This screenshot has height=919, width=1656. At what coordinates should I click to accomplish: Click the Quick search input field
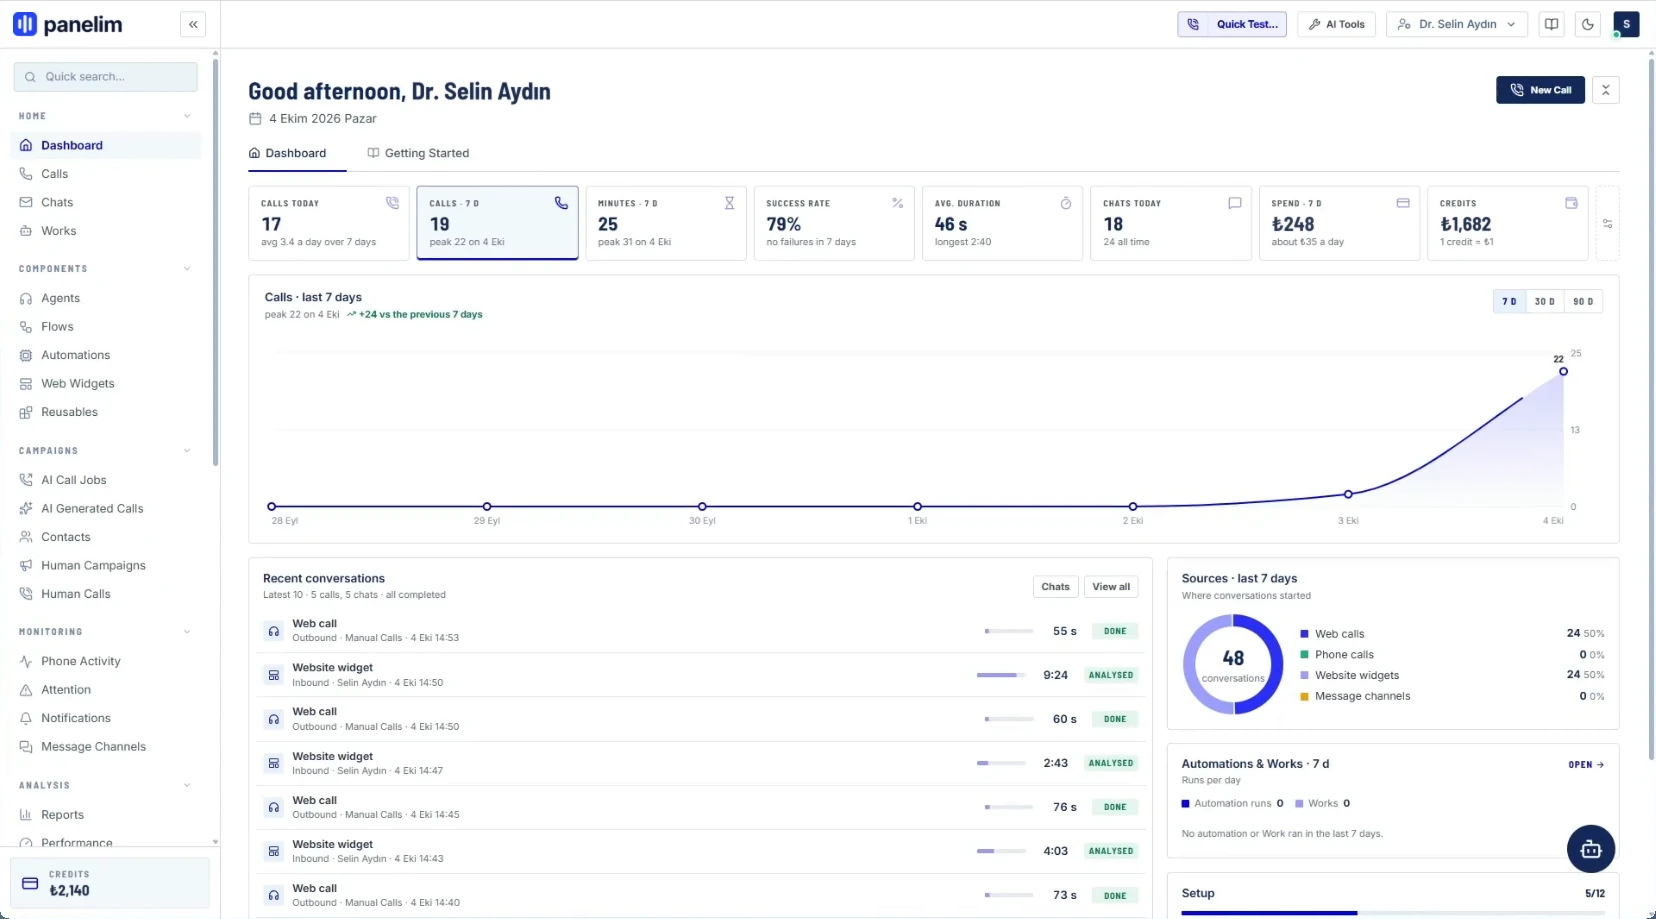[x=105, y=77]
